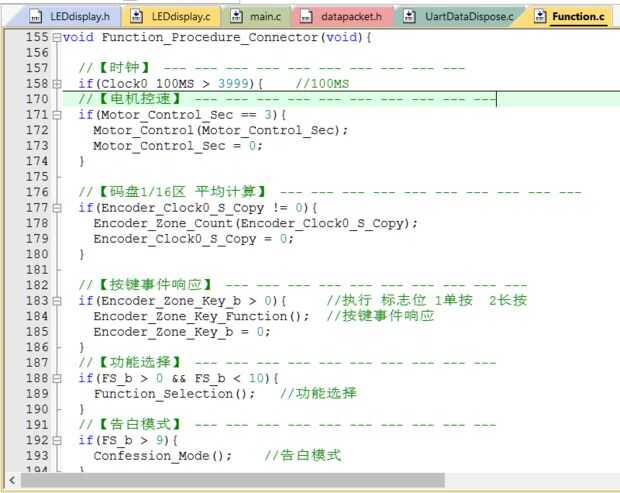Image resolution: width=620 pixels, height=493 pixels.
Task: Click the horizontal scrollbar thumb
Action: [x=233, y=480]
